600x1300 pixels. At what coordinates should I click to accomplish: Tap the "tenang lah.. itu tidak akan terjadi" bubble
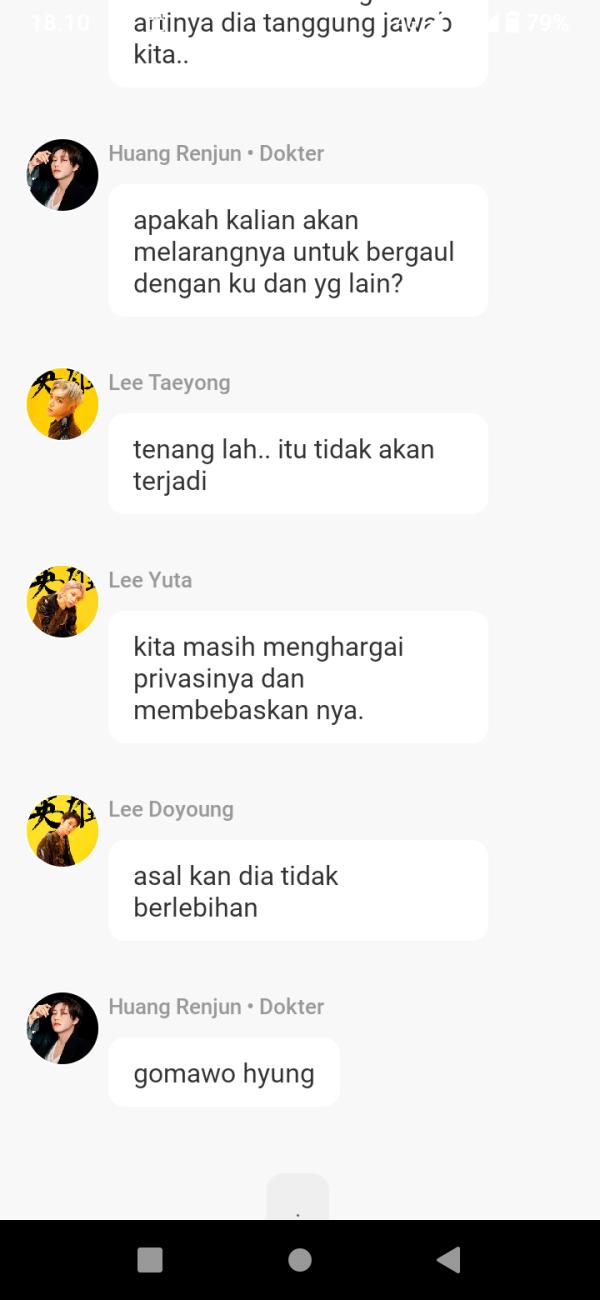[x=298, y=464]
